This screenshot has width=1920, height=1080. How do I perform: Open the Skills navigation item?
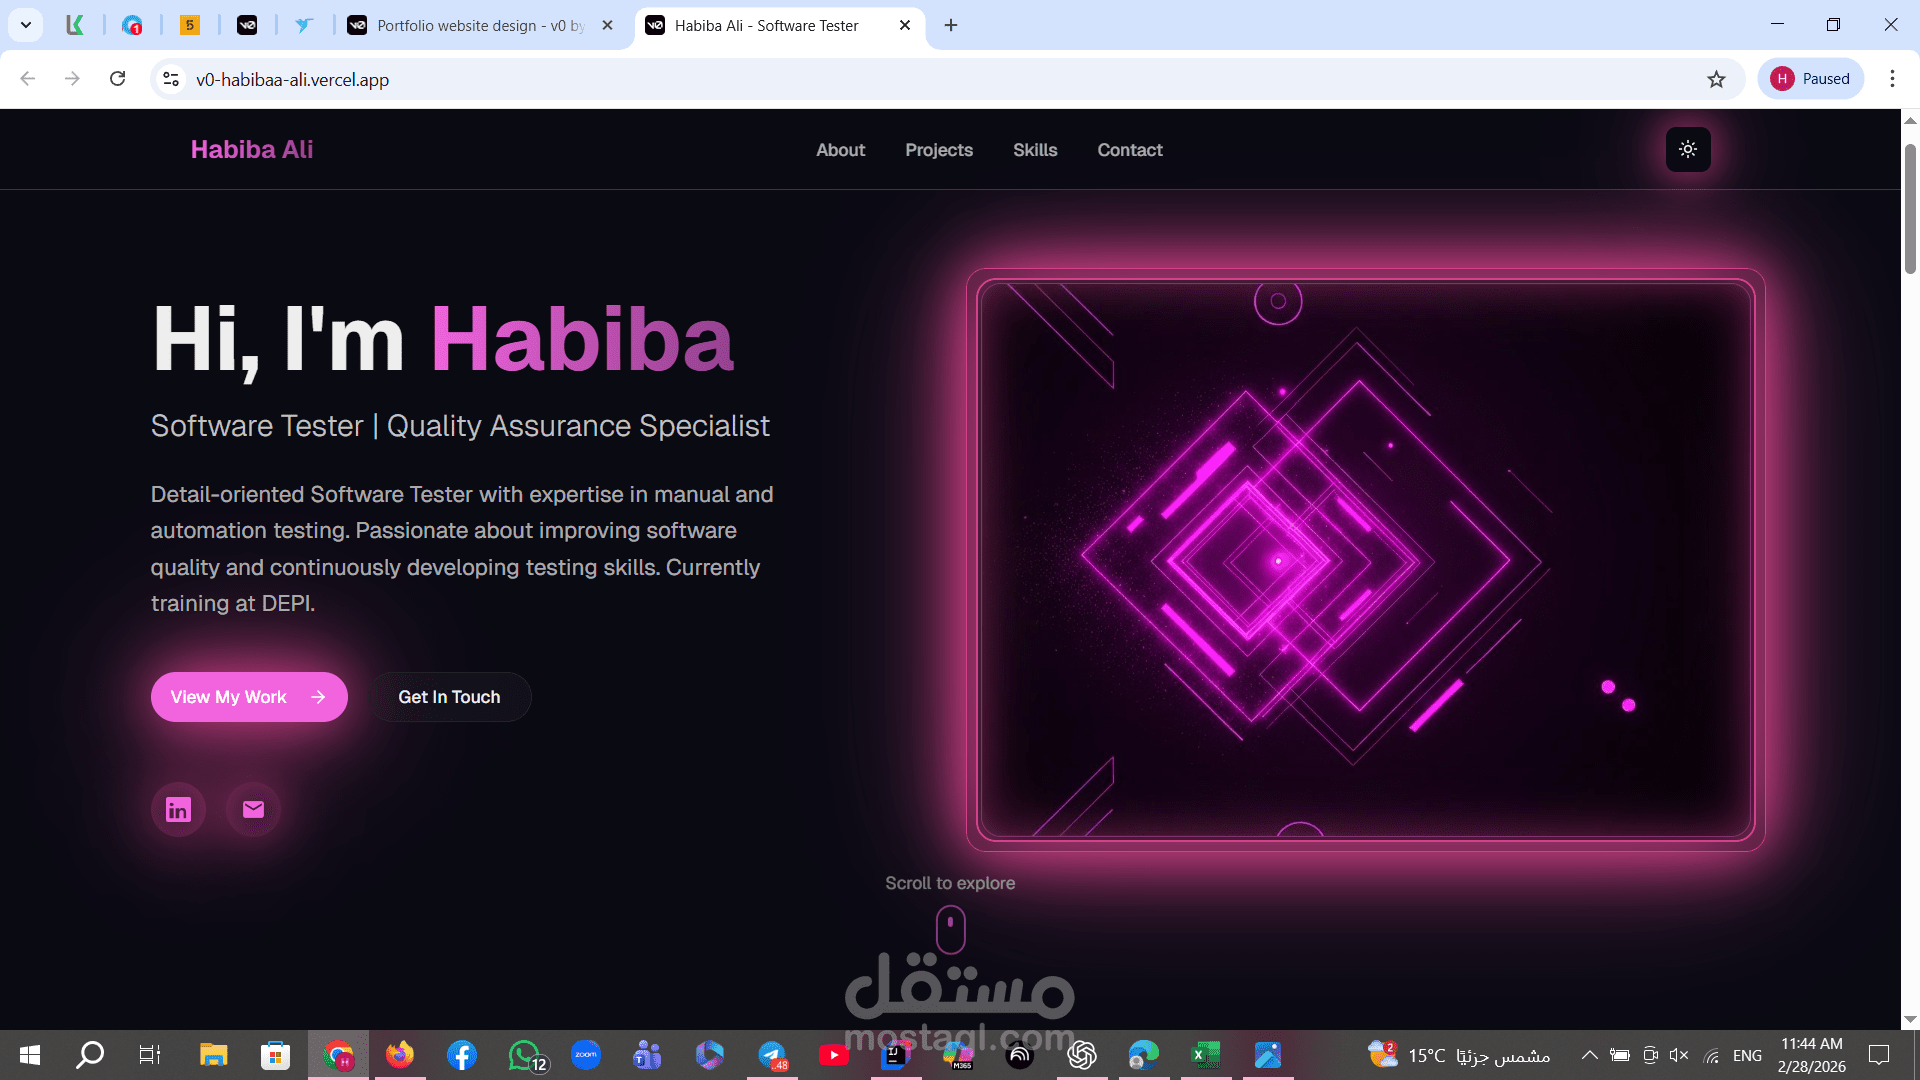pos(1034,150)
